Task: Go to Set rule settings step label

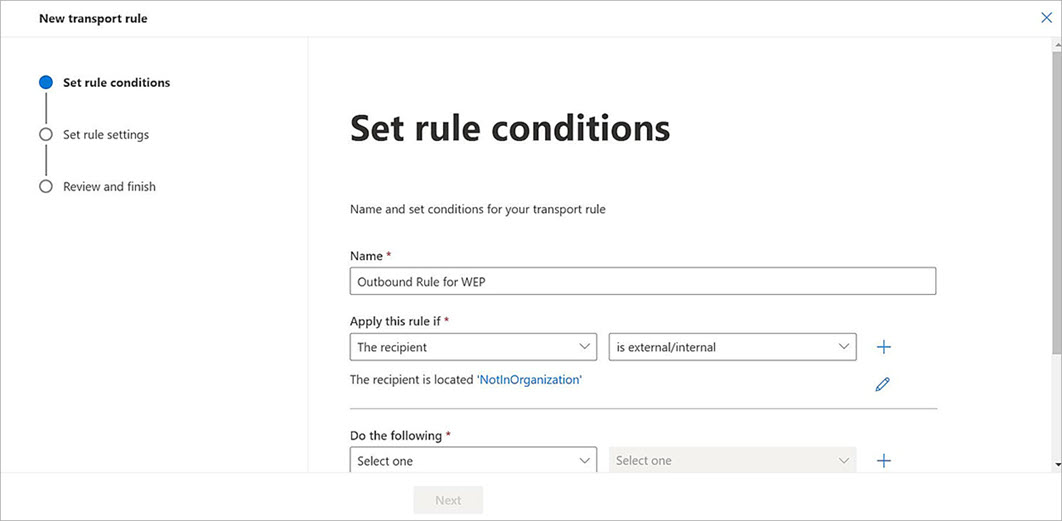Action: pyautogui.click(x=106, y=135)
